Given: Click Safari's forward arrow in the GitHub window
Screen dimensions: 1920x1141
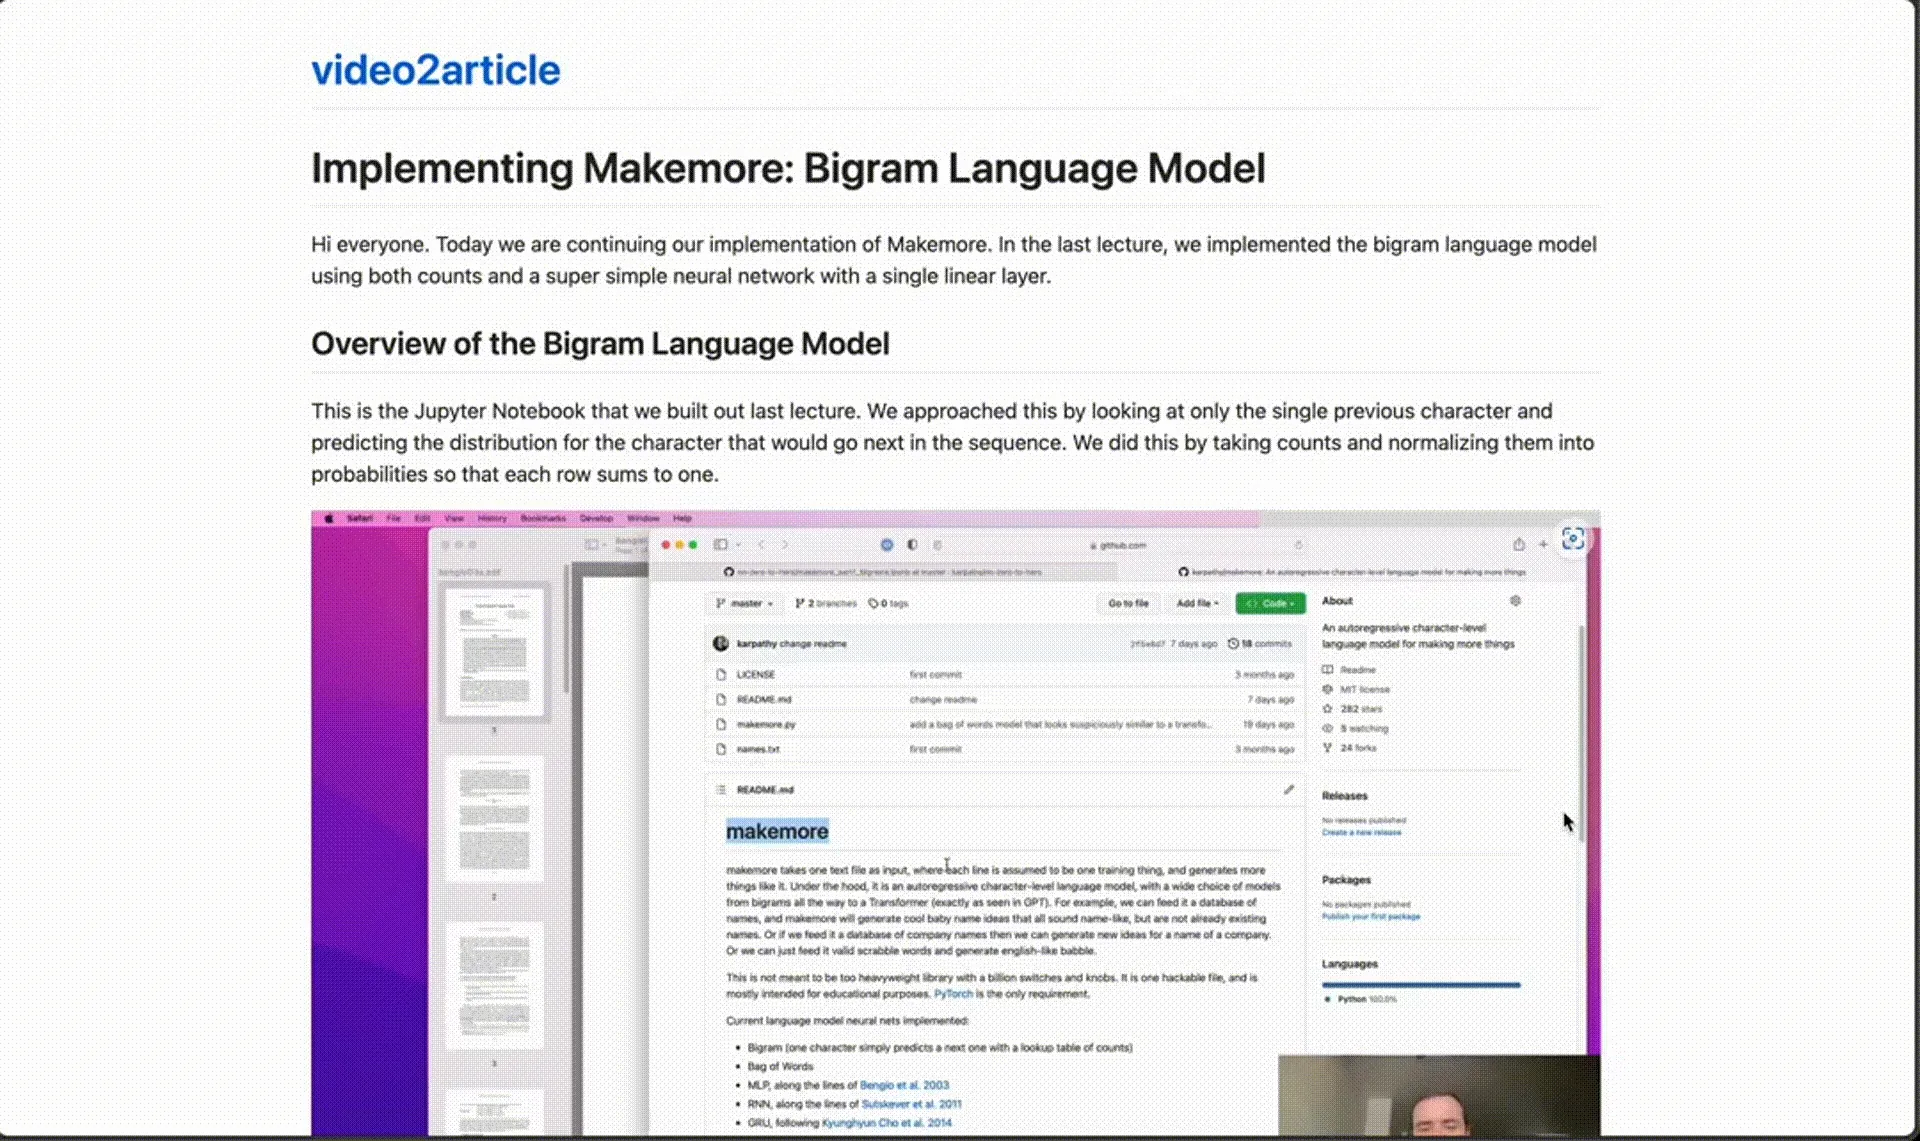Looking at the screenshot, I should (785, 545).
